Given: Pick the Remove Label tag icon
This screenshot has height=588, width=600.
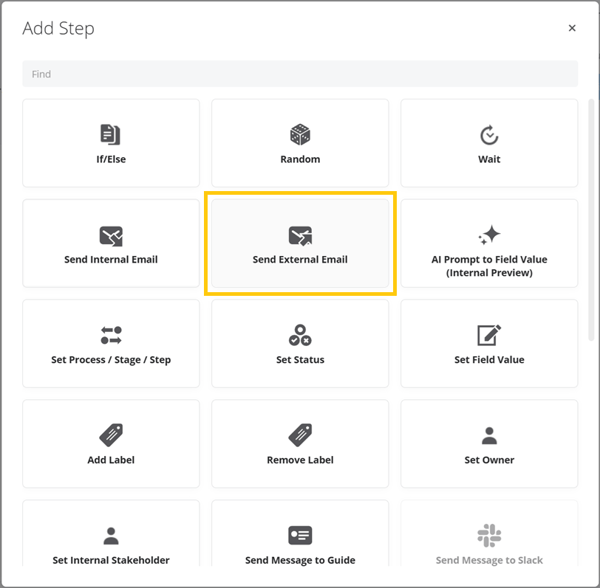Looking at the screenshot, I should 300,435.
